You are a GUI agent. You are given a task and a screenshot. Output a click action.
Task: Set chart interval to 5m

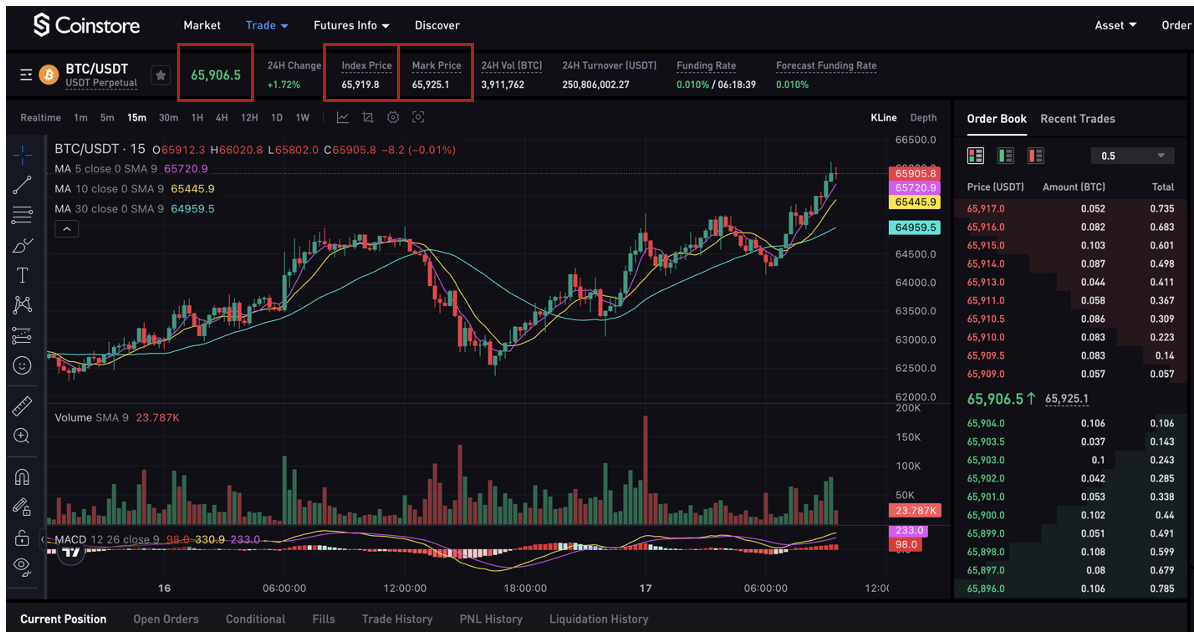[x=107, y=117]
